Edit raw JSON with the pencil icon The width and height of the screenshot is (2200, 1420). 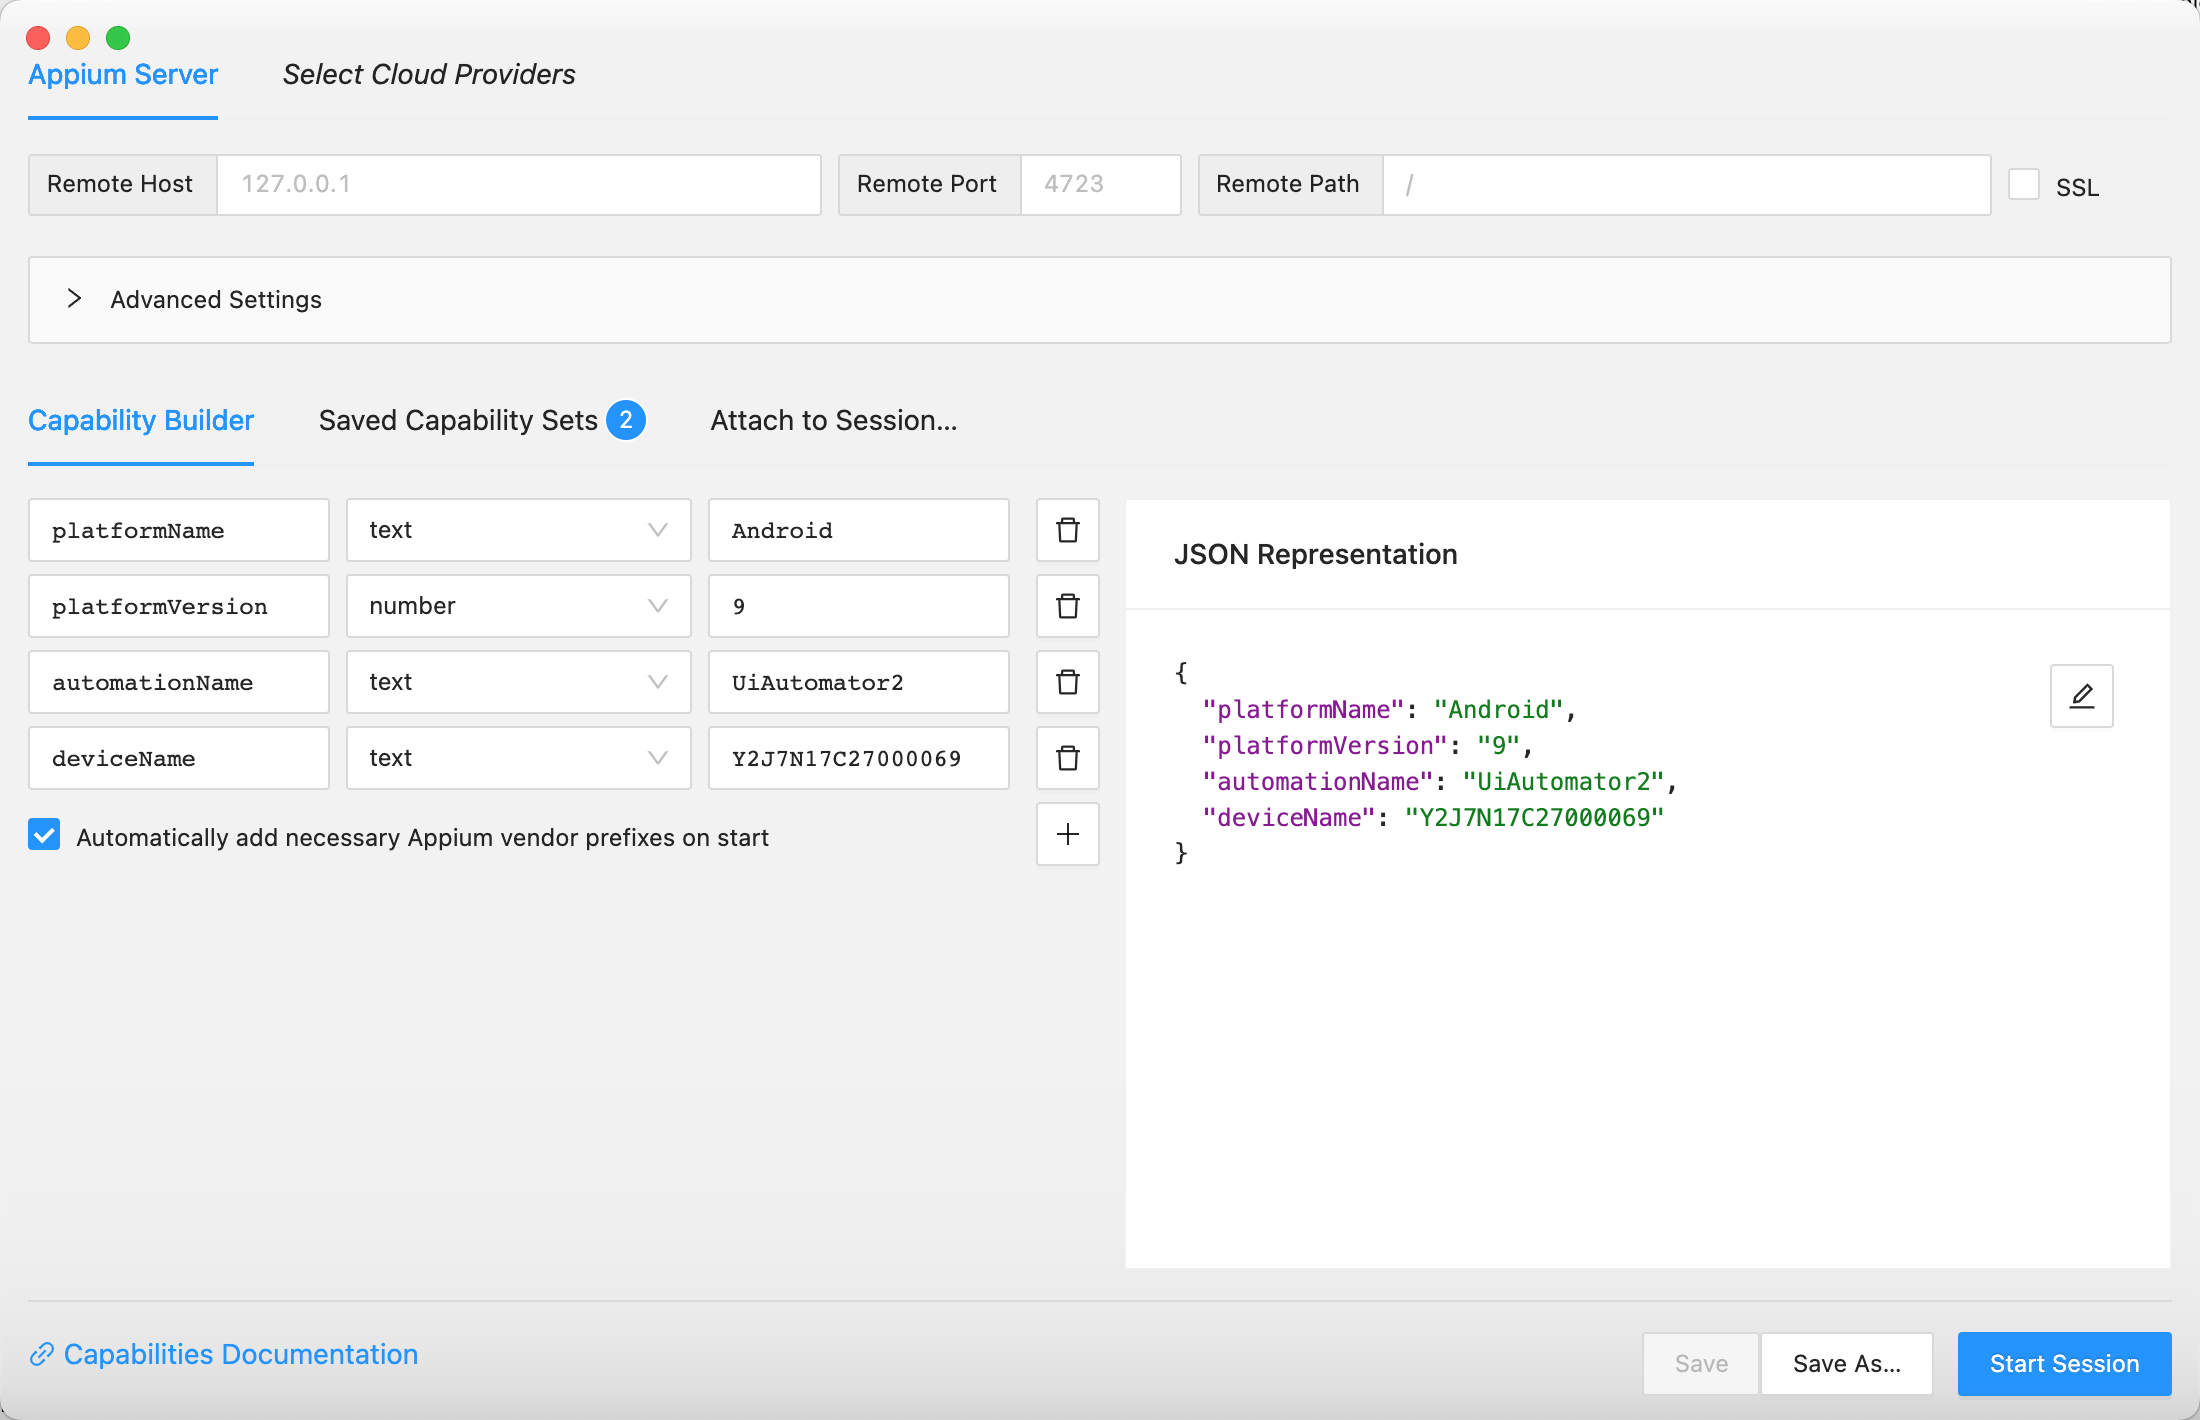[x=2081, y=696]
